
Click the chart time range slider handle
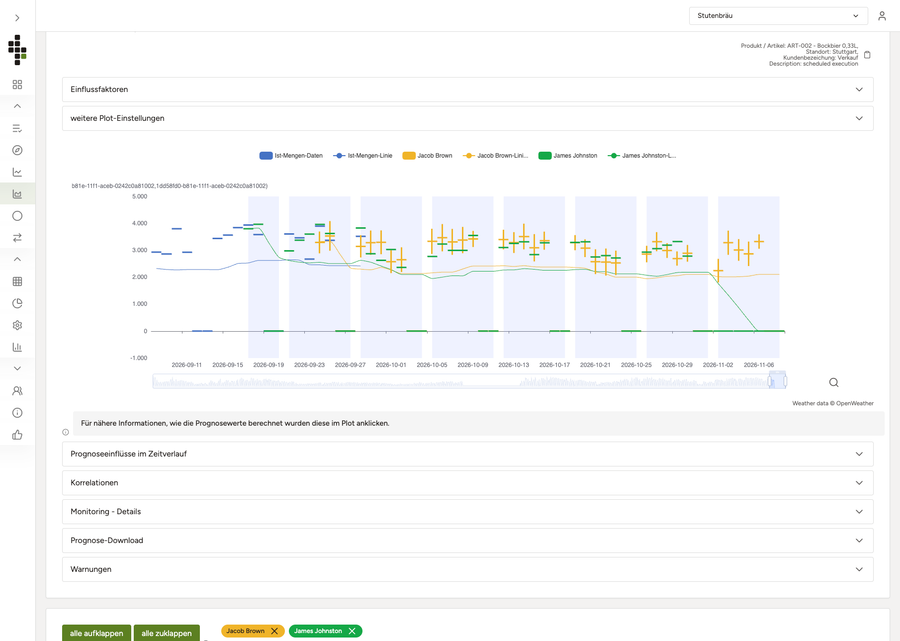(777, 380)
